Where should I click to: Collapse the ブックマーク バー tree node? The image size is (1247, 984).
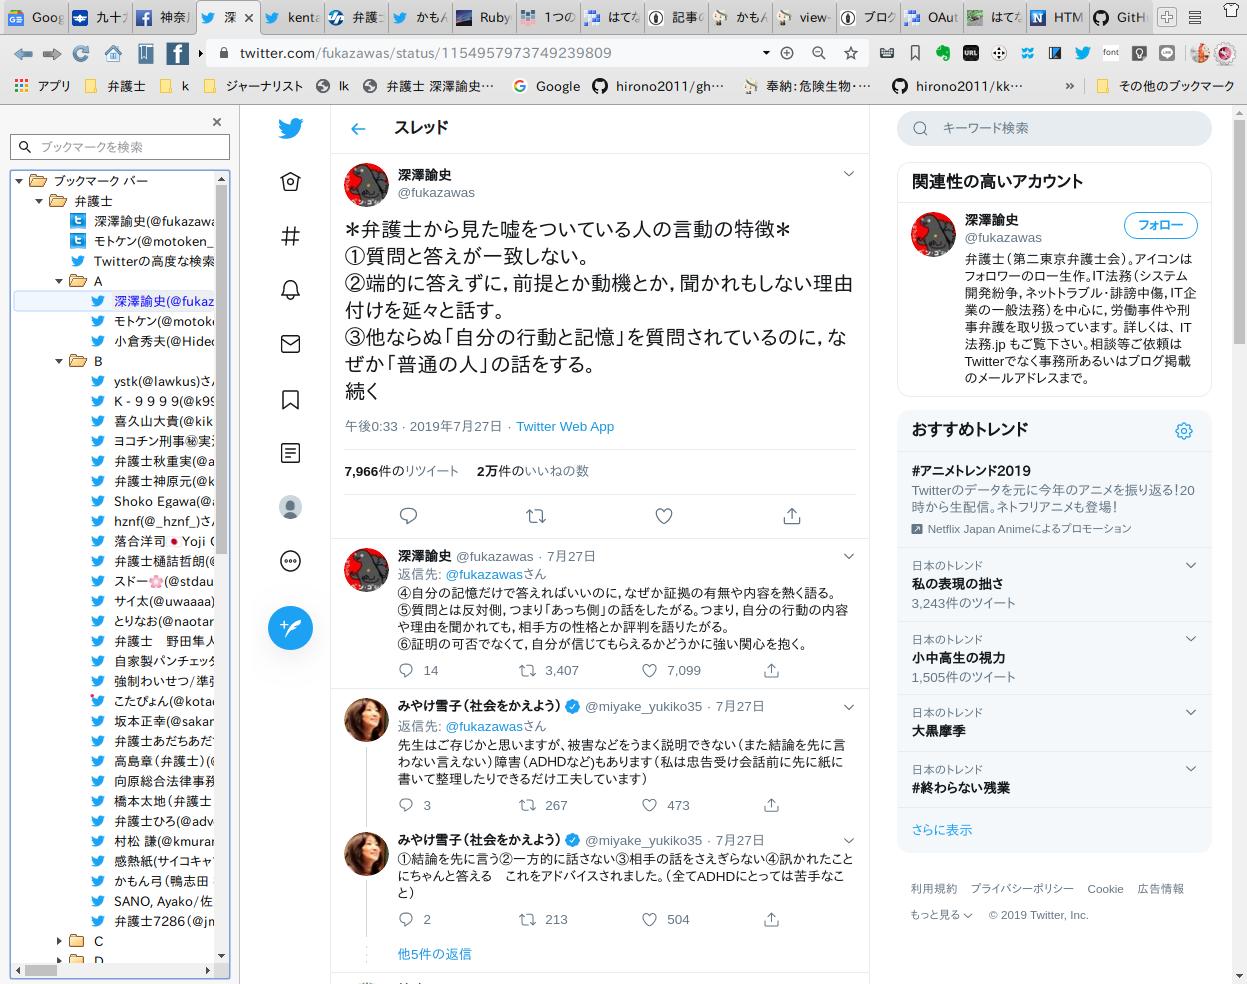tap(19, 181)
